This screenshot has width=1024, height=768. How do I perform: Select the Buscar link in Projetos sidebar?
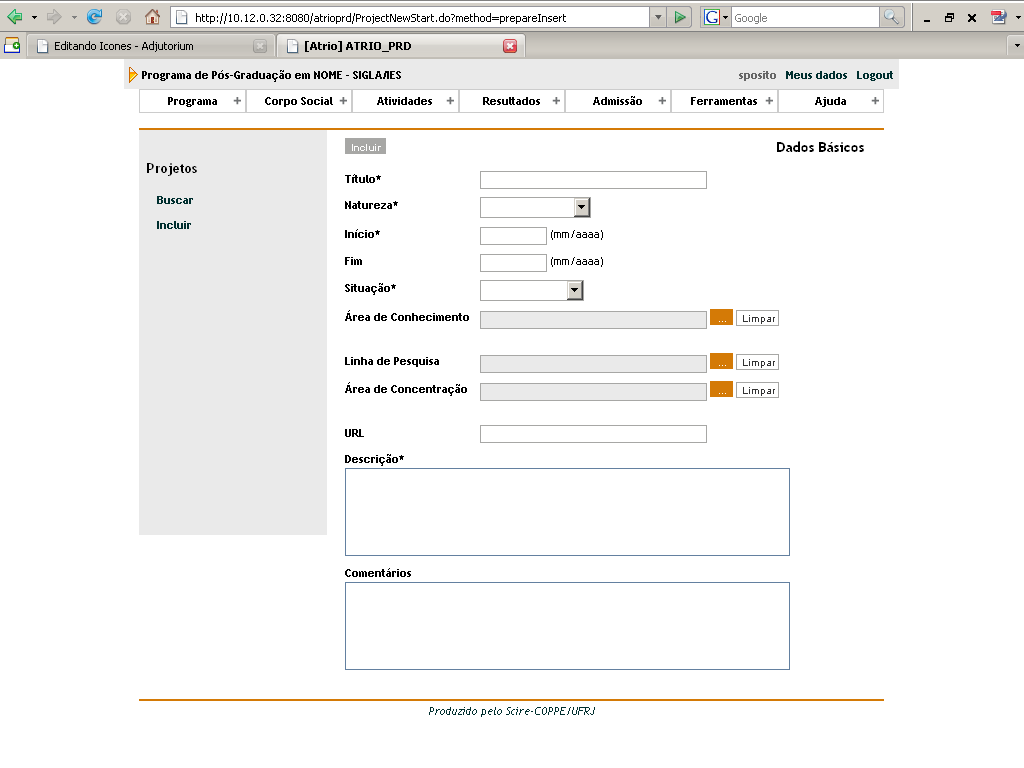(174, 200)
